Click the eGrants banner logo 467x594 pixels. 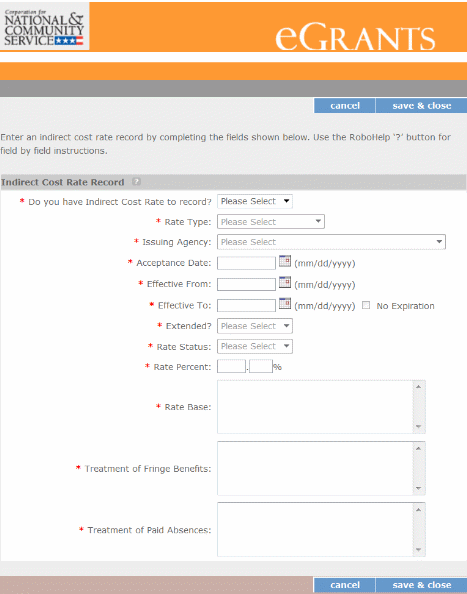[355, 37]
